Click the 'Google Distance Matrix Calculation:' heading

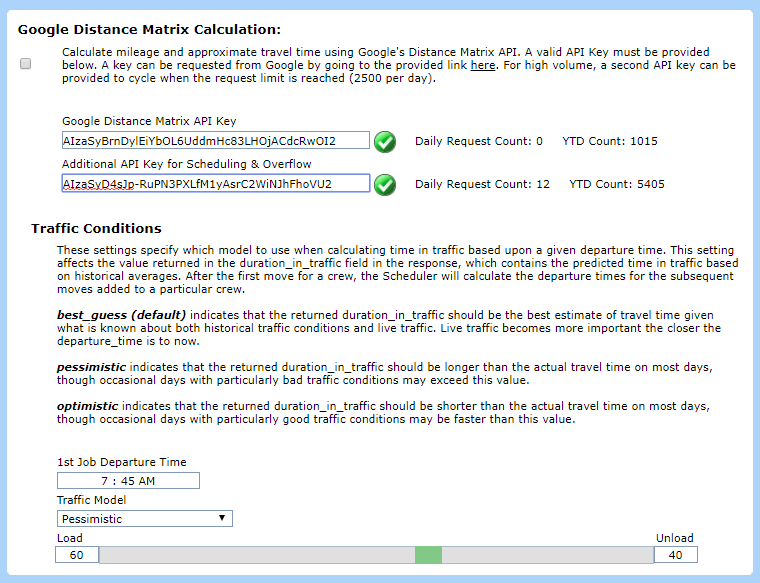(149, 30)
